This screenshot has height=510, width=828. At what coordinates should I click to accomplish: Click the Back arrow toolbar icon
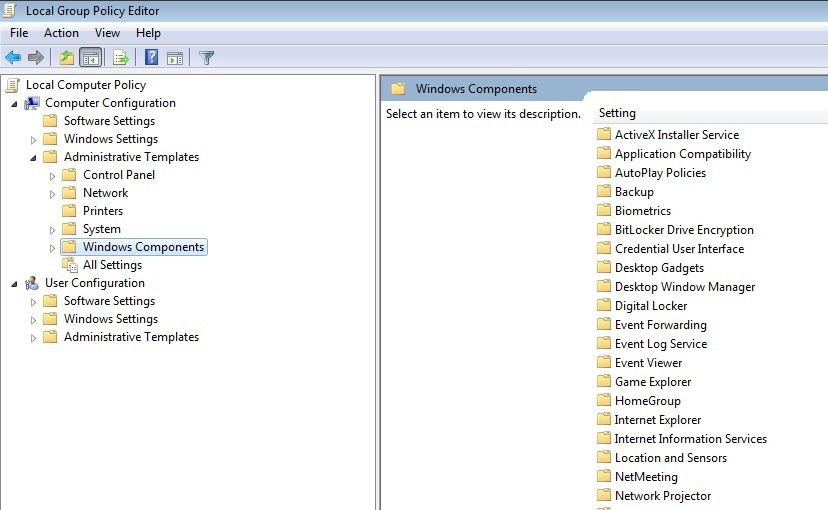click(x=13, y=57)
